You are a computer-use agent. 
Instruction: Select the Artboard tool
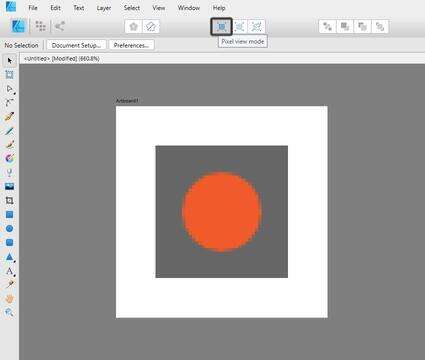(9, 74)
